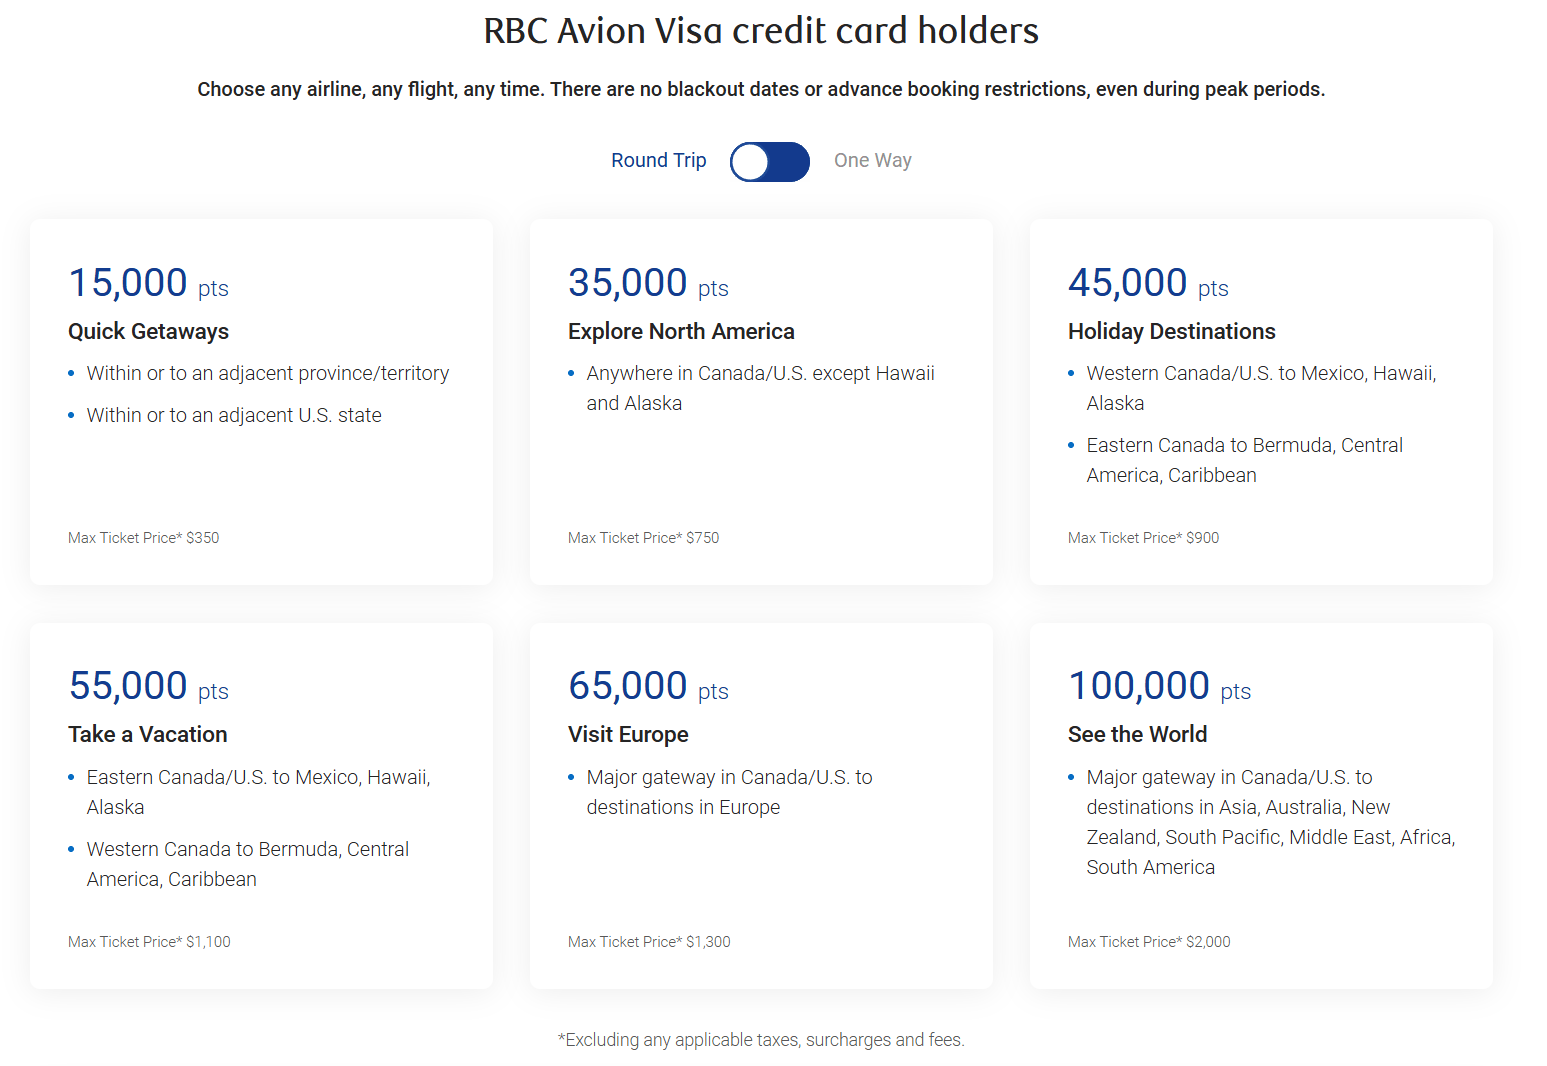
Task: Toggle the Round Trip / One Way switch
Action: 769,161
